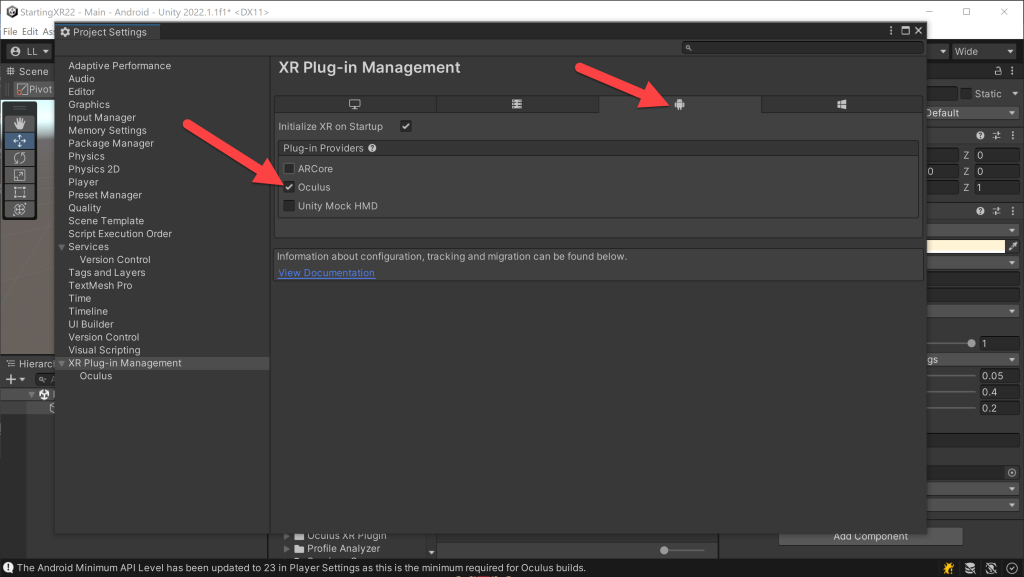Open the Audio settings page
1024x577 pixels.
tap(82, 79)
